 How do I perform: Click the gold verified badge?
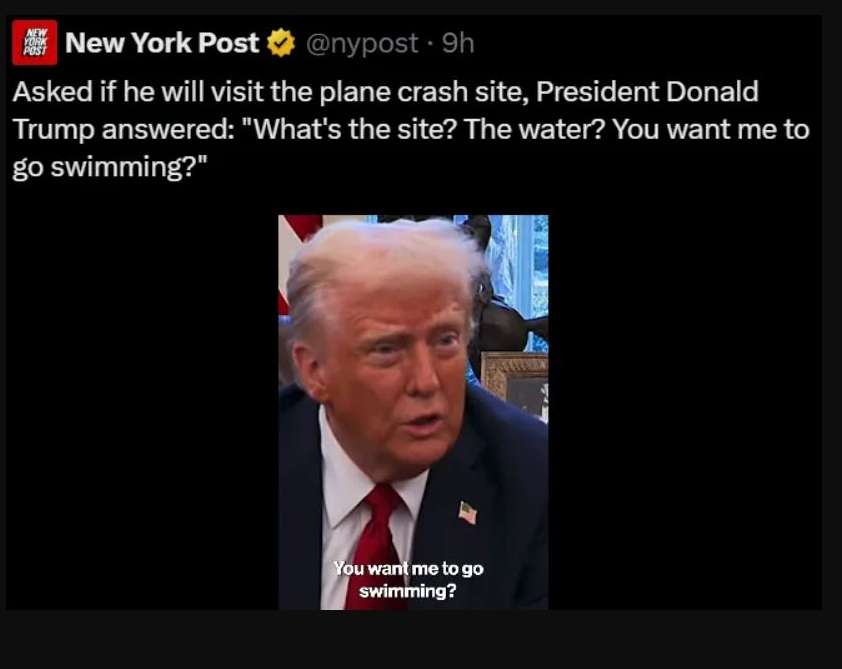coord(281,43)
